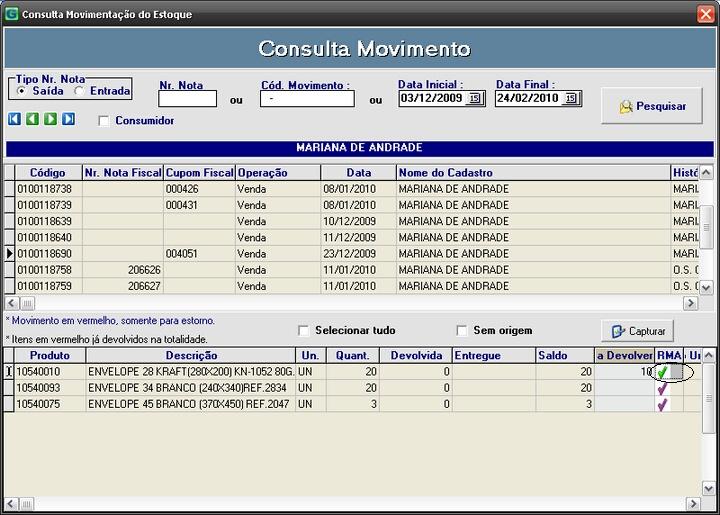Image resolution: width=720 pixels, height=515 pixels.
Task: Enable the Consumidor checkbox
Action: [x=104, y=121]
